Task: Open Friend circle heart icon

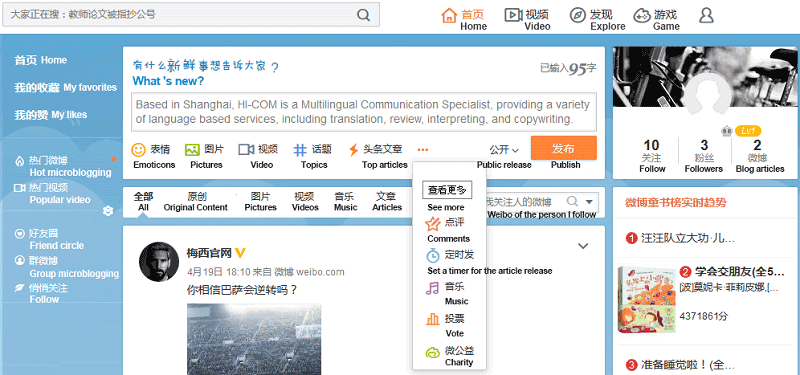Action: [19, 234]
